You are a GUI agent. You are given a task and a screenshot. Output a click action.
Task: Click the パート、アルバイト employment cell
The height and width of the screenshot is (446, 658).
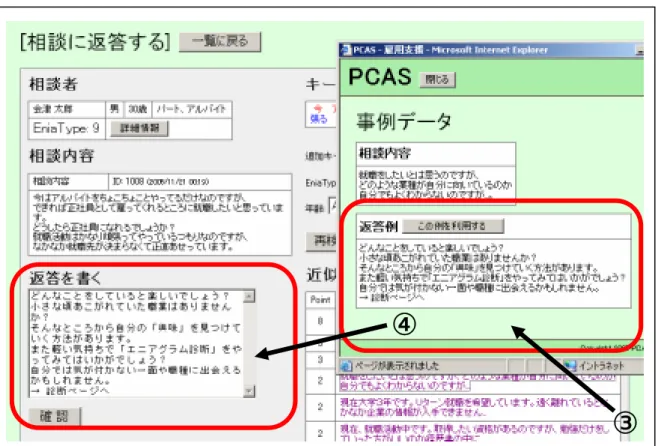point(192,110)
